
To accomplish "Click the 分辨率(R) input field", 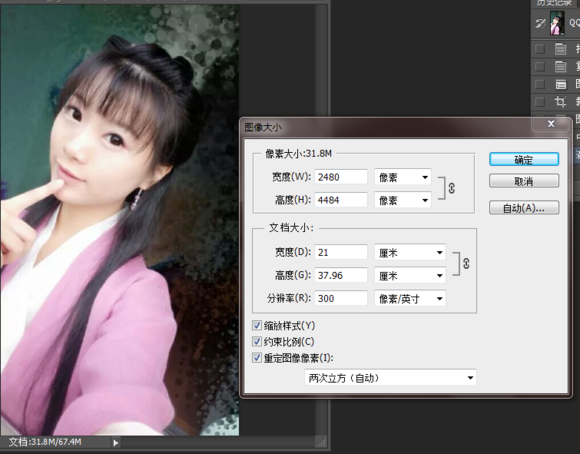I will (341, 298).
